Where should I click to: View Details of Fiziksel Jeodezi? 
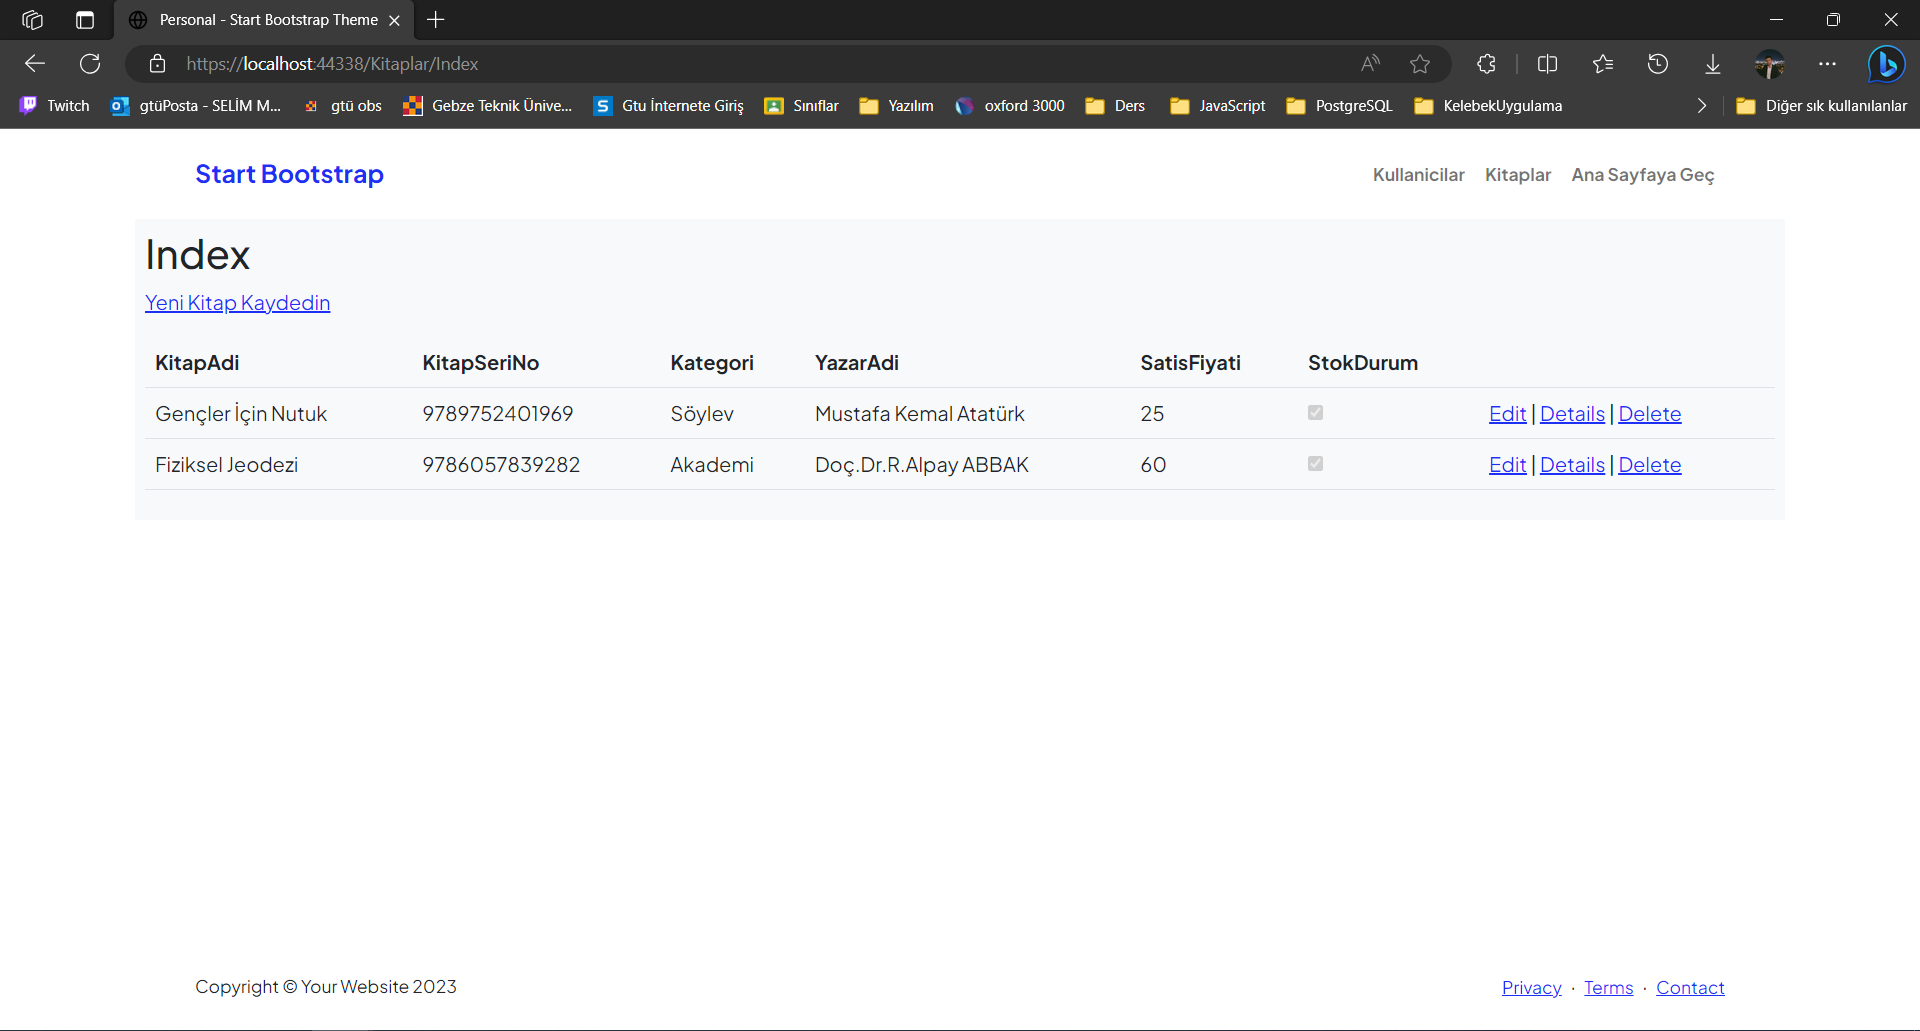point(1572,465)
